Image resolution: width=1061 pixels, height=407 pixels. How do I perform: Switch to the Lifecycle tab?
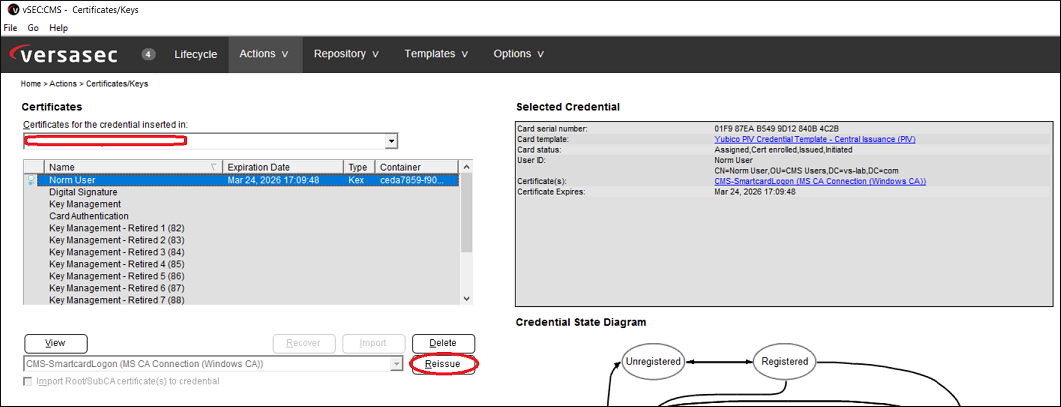click(x=196, y=54)
